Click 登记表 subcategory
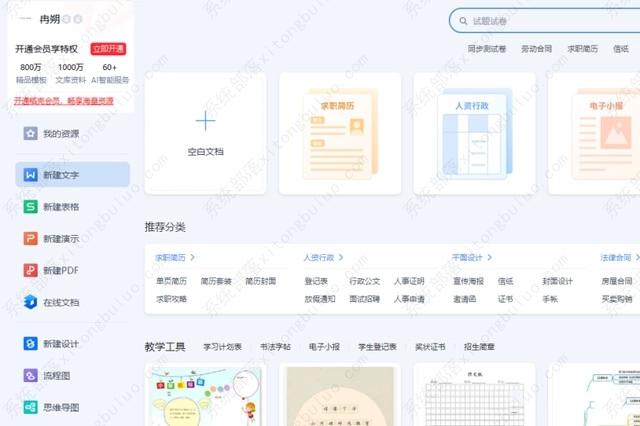The width and height of the screenshot is (640, 426). tap(316, 281)
